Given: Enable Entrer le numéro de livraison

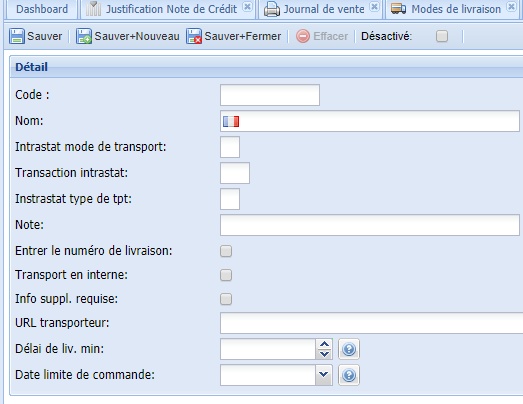Looking at the screenshot, I should [226, 251].
